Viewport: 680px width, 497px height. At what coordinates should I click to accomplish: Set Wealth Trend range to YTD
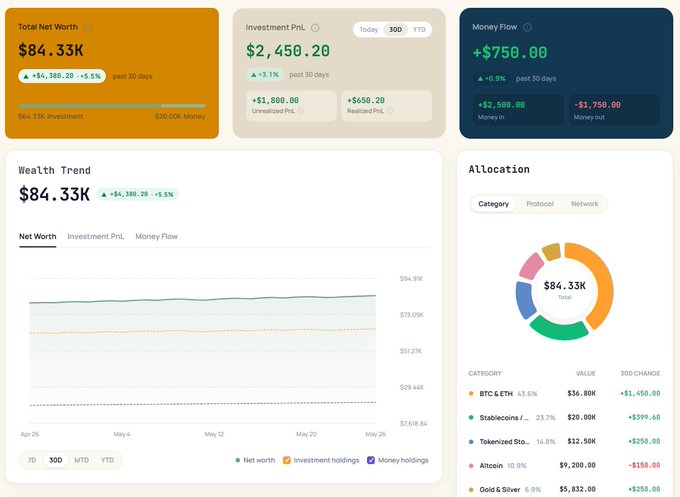(107, 460)
